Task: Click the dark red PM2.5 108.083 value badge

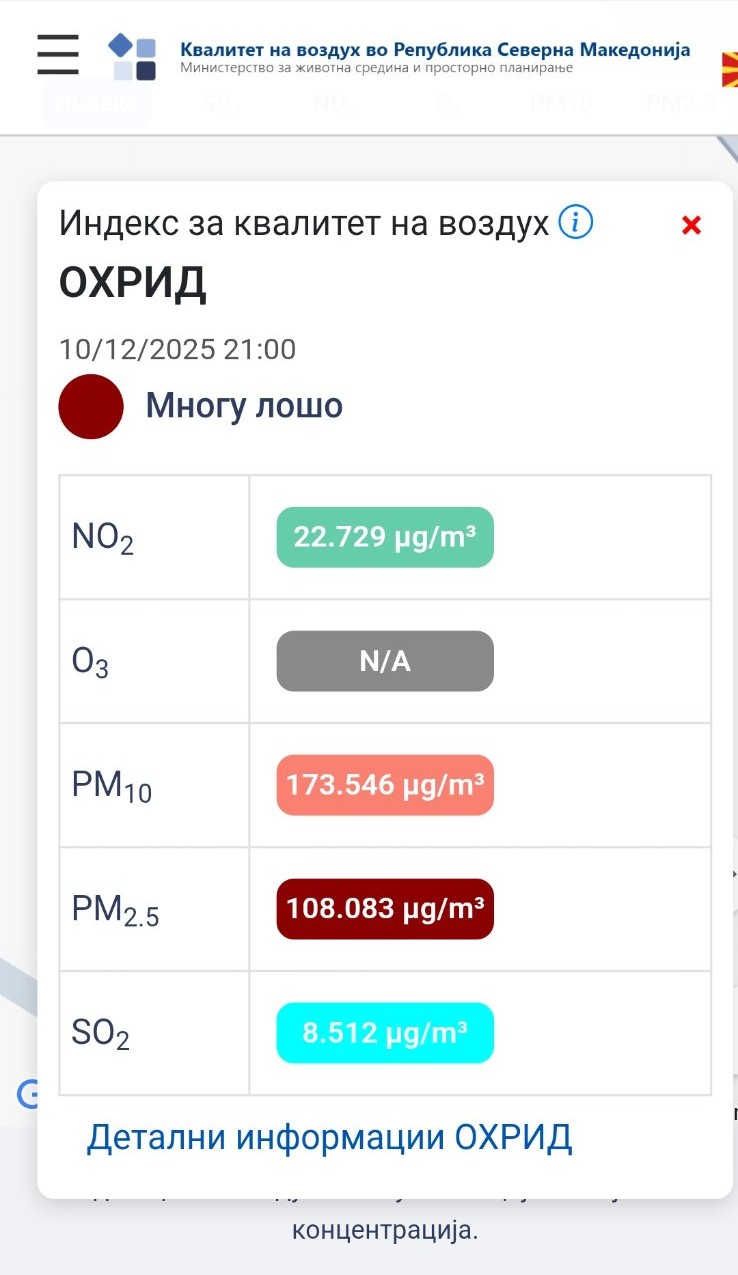Action: 385,909
